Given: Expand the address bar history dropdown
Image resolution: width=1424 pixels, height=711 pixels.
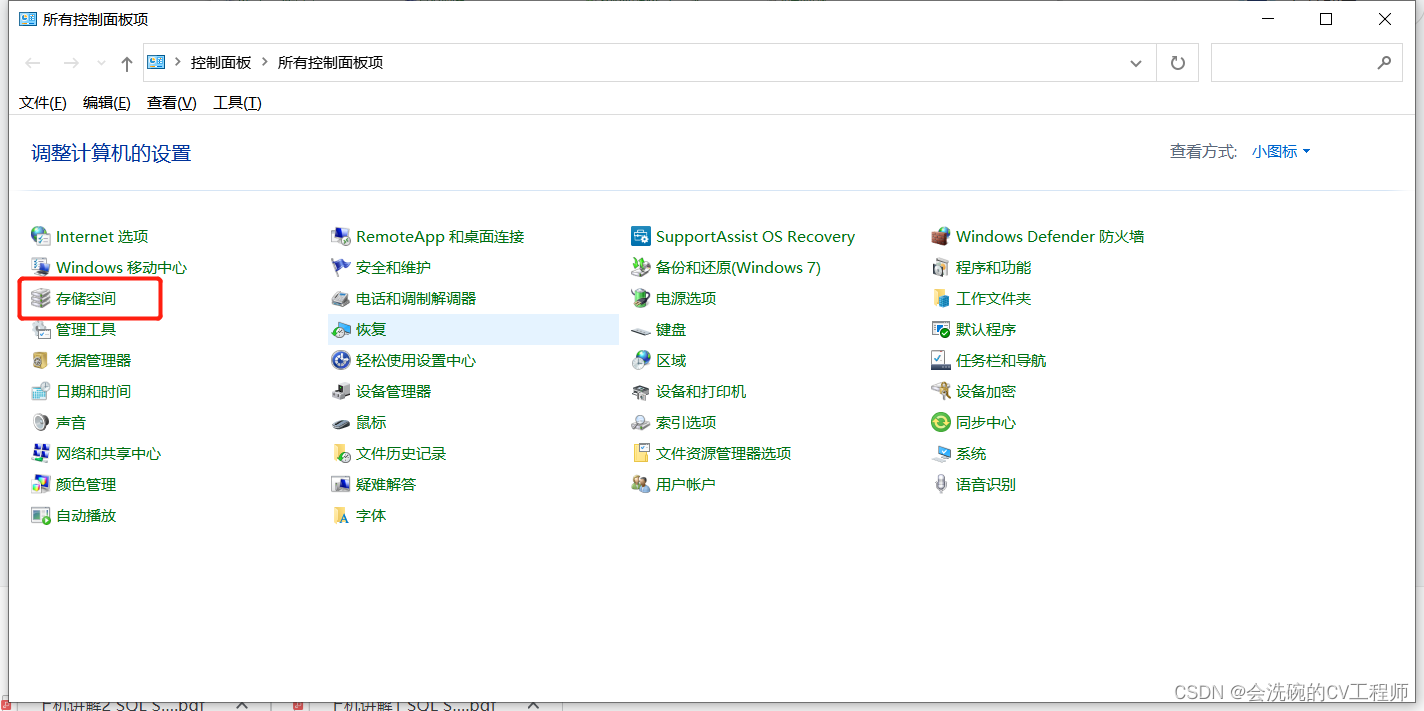Looking at the screenshot, I should [x=1136, y=63].
